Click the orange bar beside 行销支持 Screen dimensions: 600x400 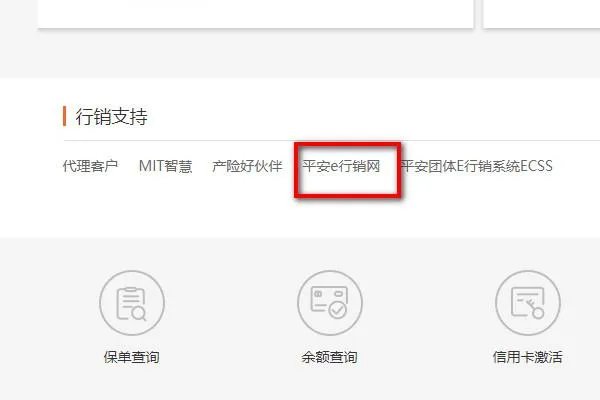coord(64,116)
